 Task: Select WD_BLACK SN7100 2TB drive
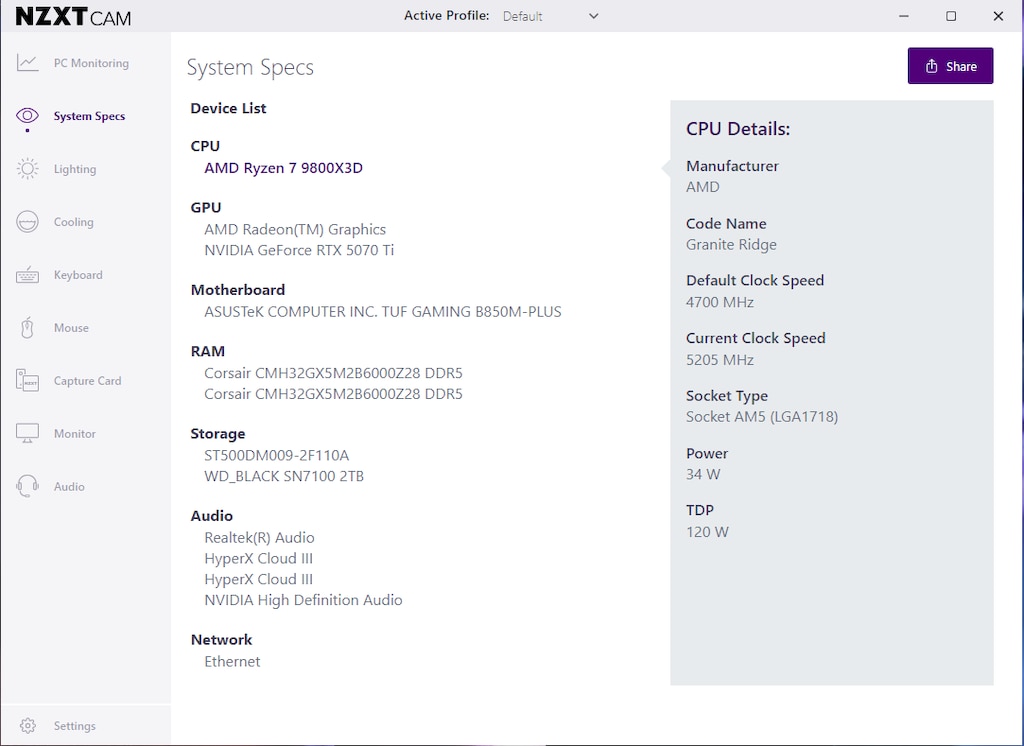tap(283, 476)
